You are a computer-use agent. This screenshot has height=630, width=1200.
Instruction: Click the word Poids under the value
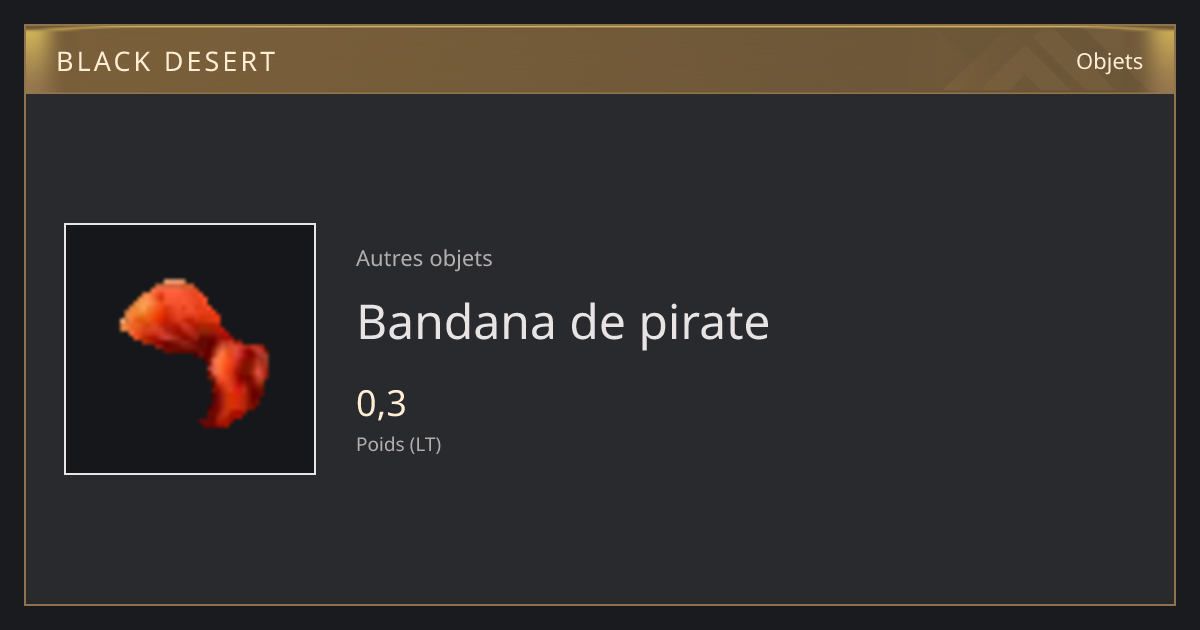(x=380, y=444)
